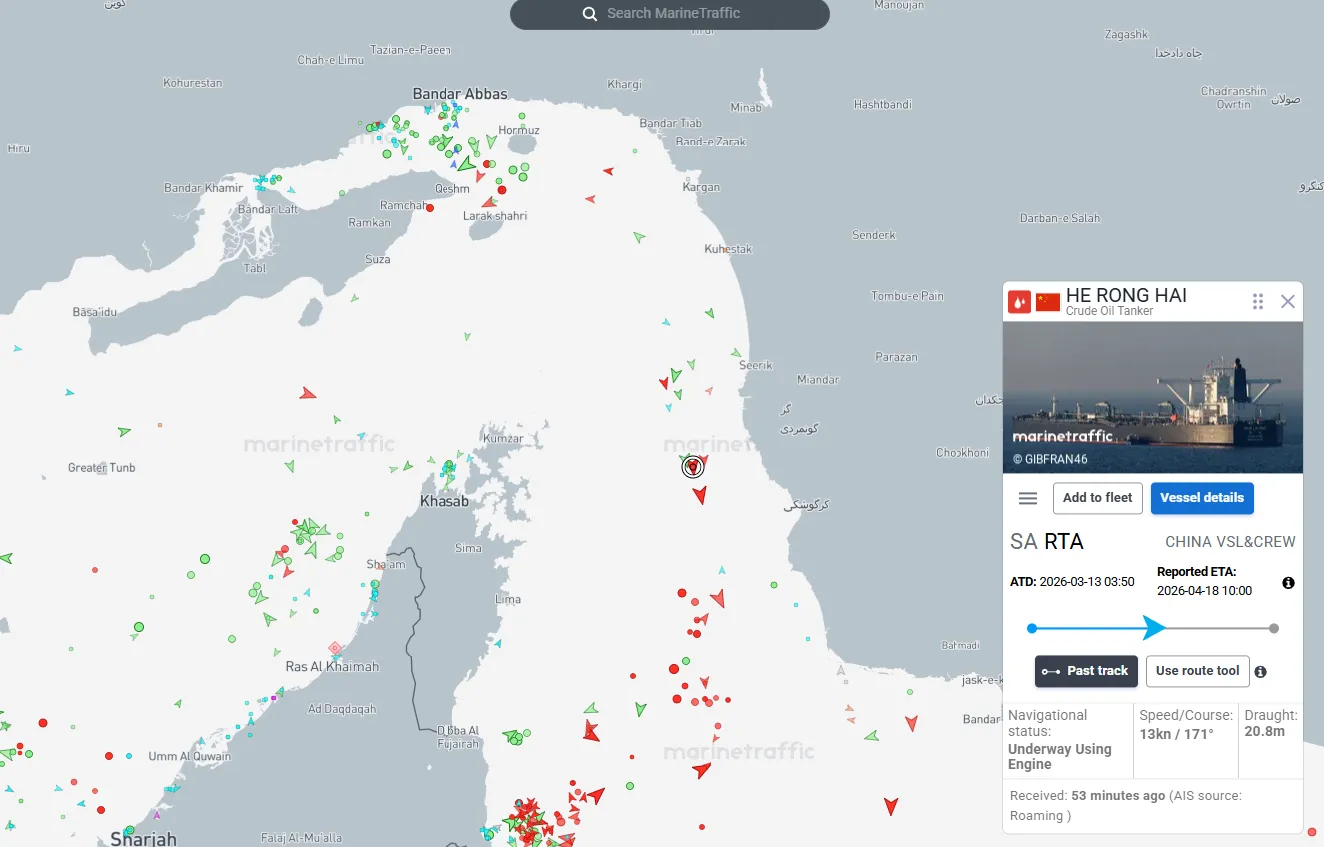Click the Add to fleet button
This screenshot has width=1324, height=847.
[x=1097, y=498]
